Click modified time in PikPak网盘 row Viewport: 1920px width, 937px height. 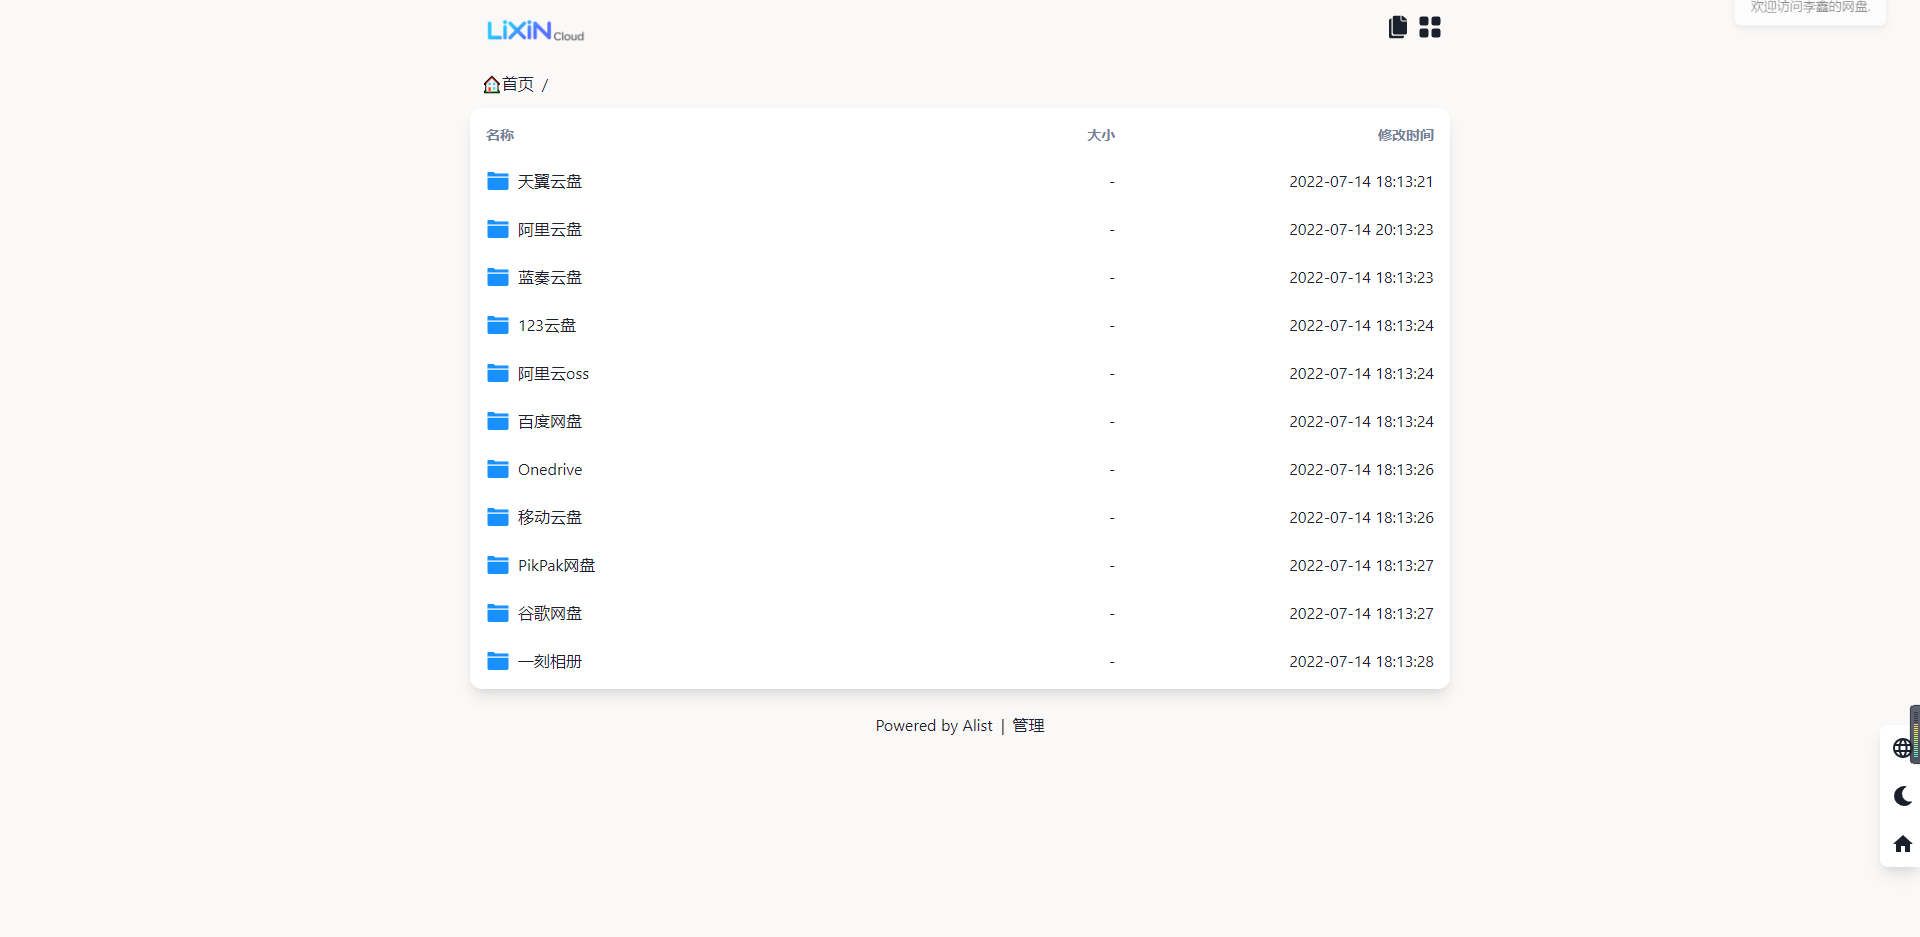[x=1361, y=566]
